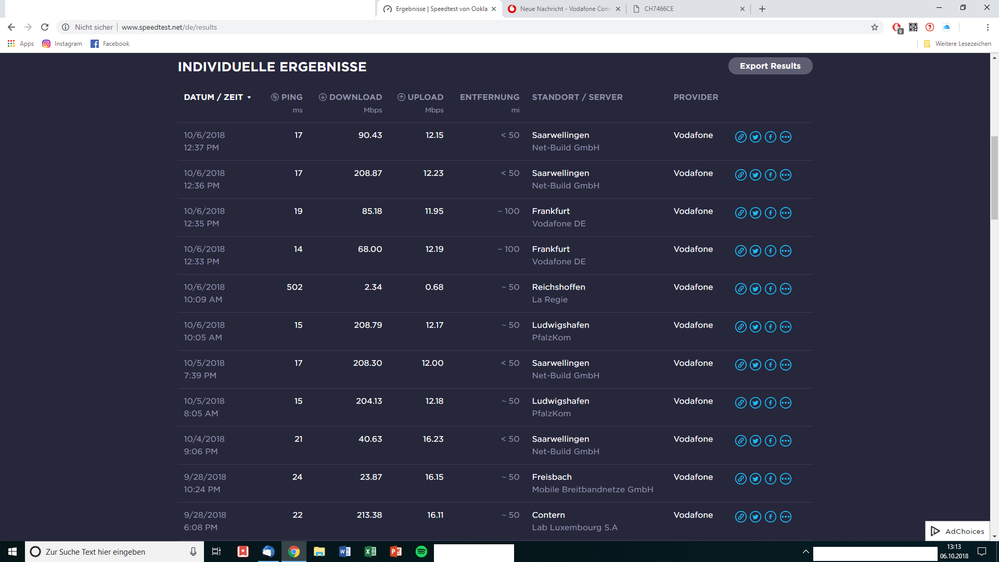This screenshot has width=999, height=562.
Task: Open Chrome menu three dots
Action: click(988, 27)
